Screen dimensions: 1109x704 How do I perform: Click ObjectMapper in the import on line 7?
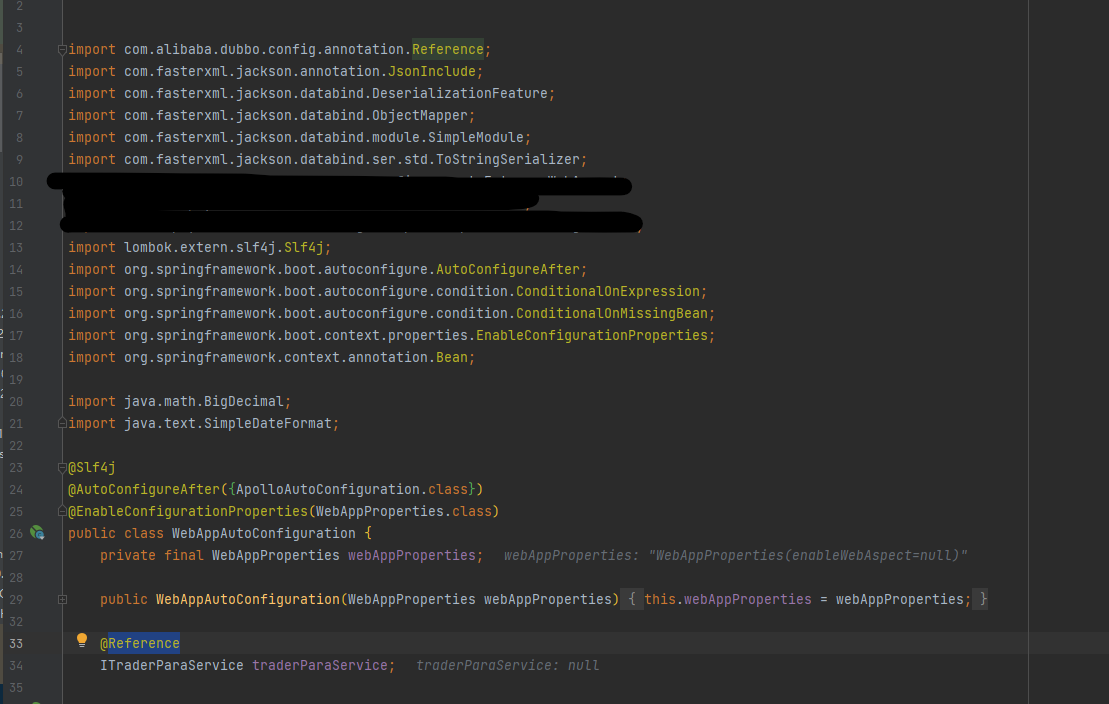point(420,115)
